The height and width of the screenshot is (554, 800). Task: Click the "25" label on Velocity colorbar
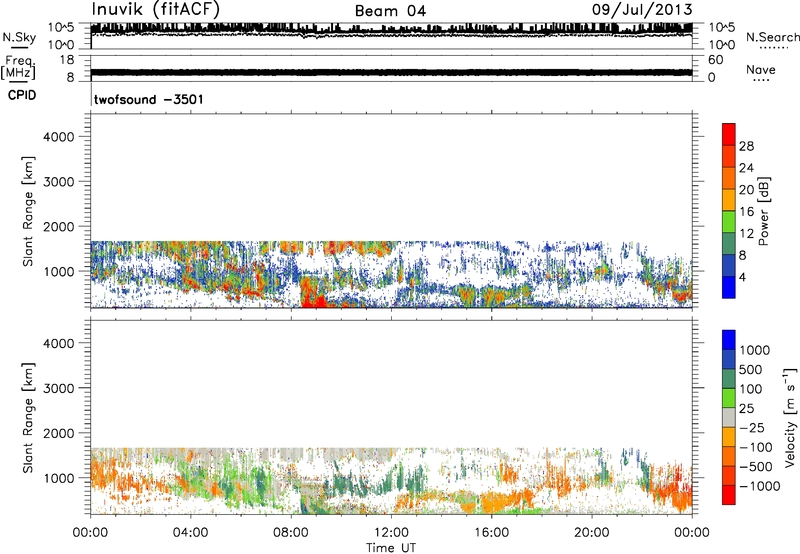[x=746, y=409]
